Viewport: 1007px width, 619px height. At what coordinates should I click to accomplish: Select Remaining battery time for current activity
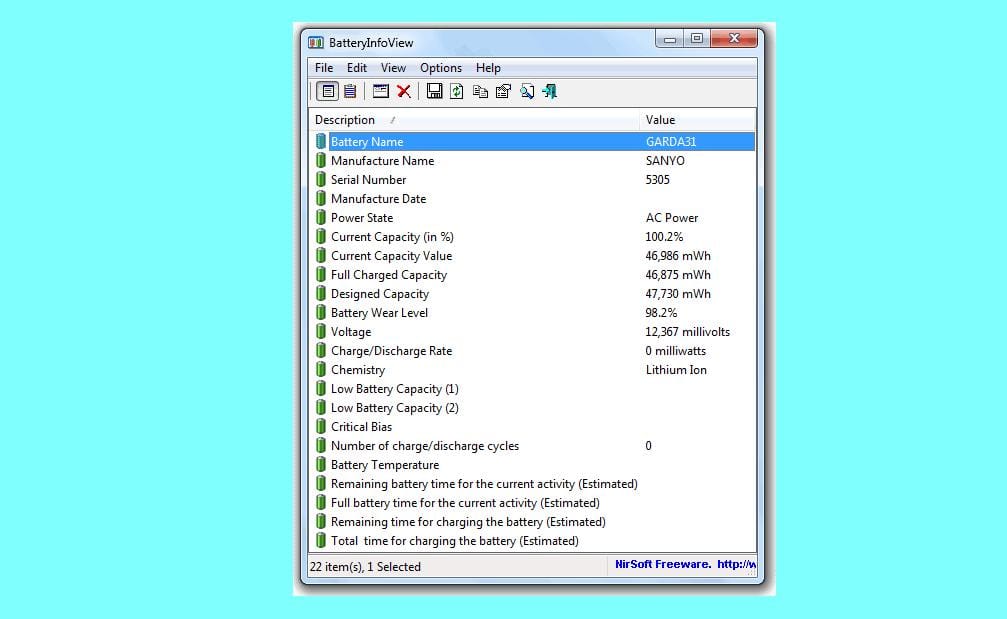coord(532,484)
